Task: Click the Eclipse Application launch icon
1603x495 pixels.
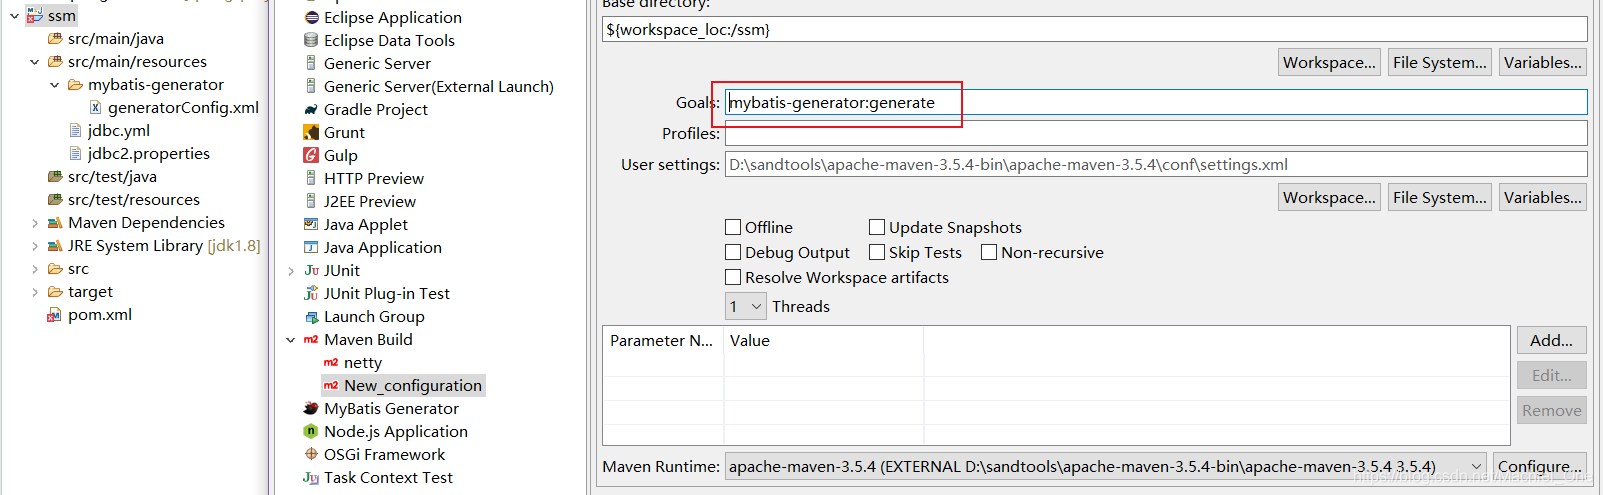Action: tap(311, 18)
